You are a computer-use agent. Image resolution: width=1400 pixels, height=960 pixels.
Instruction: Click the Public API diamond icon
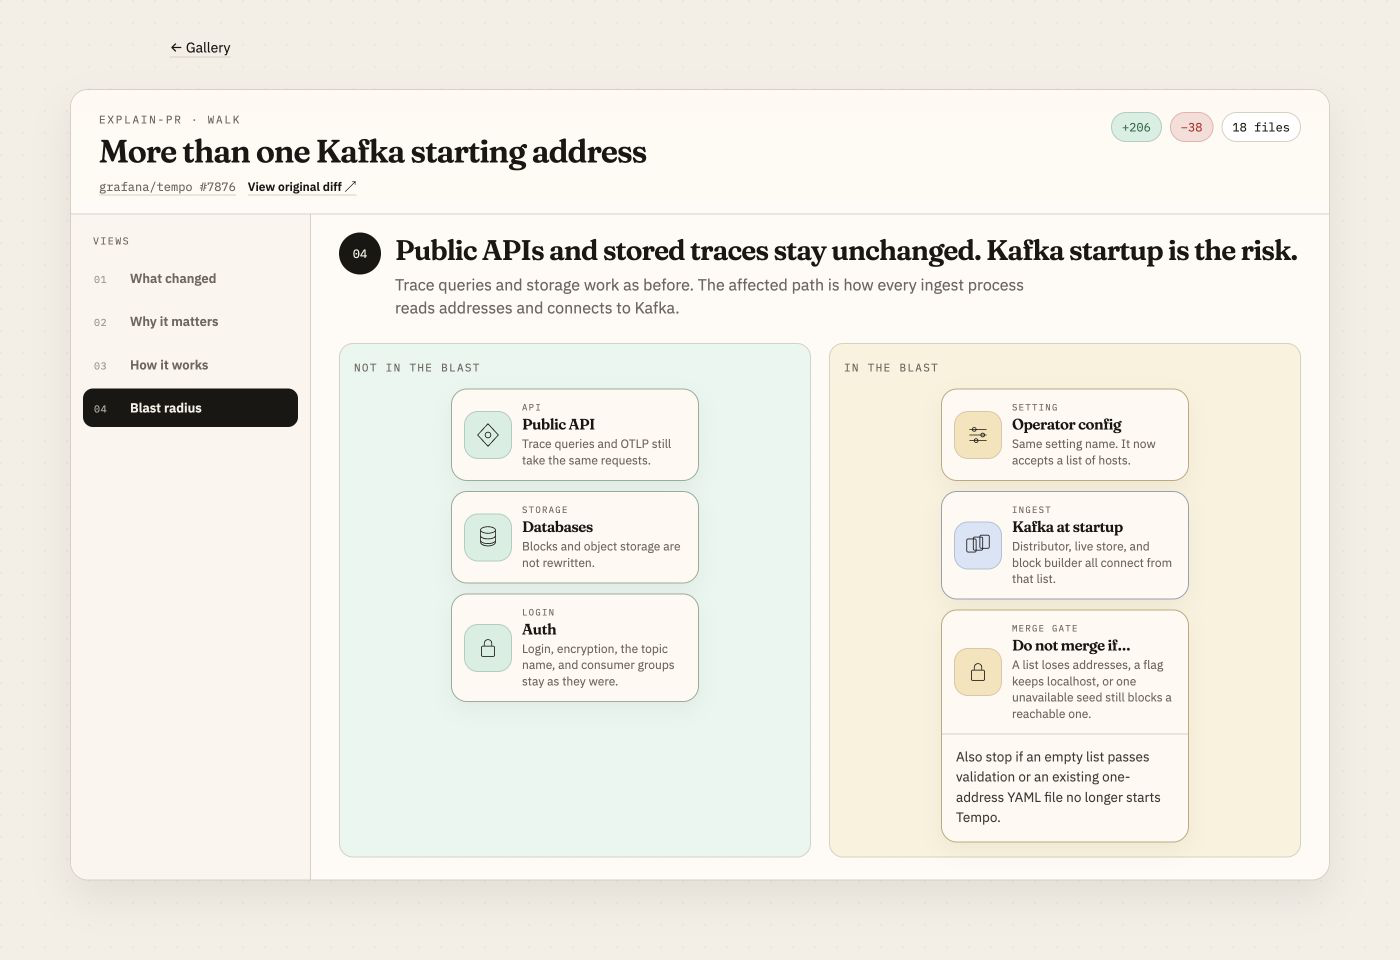pos(488,435)
